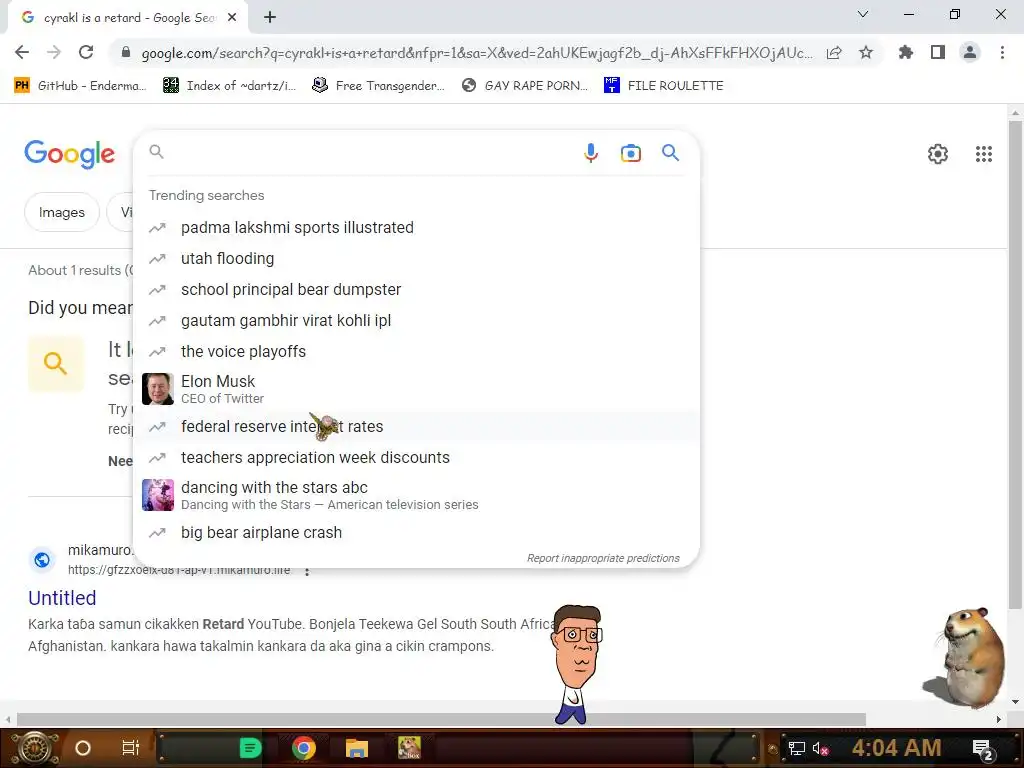Open the Google apps grid
This screenshot has width=1024, height=768.
(984, 154)
